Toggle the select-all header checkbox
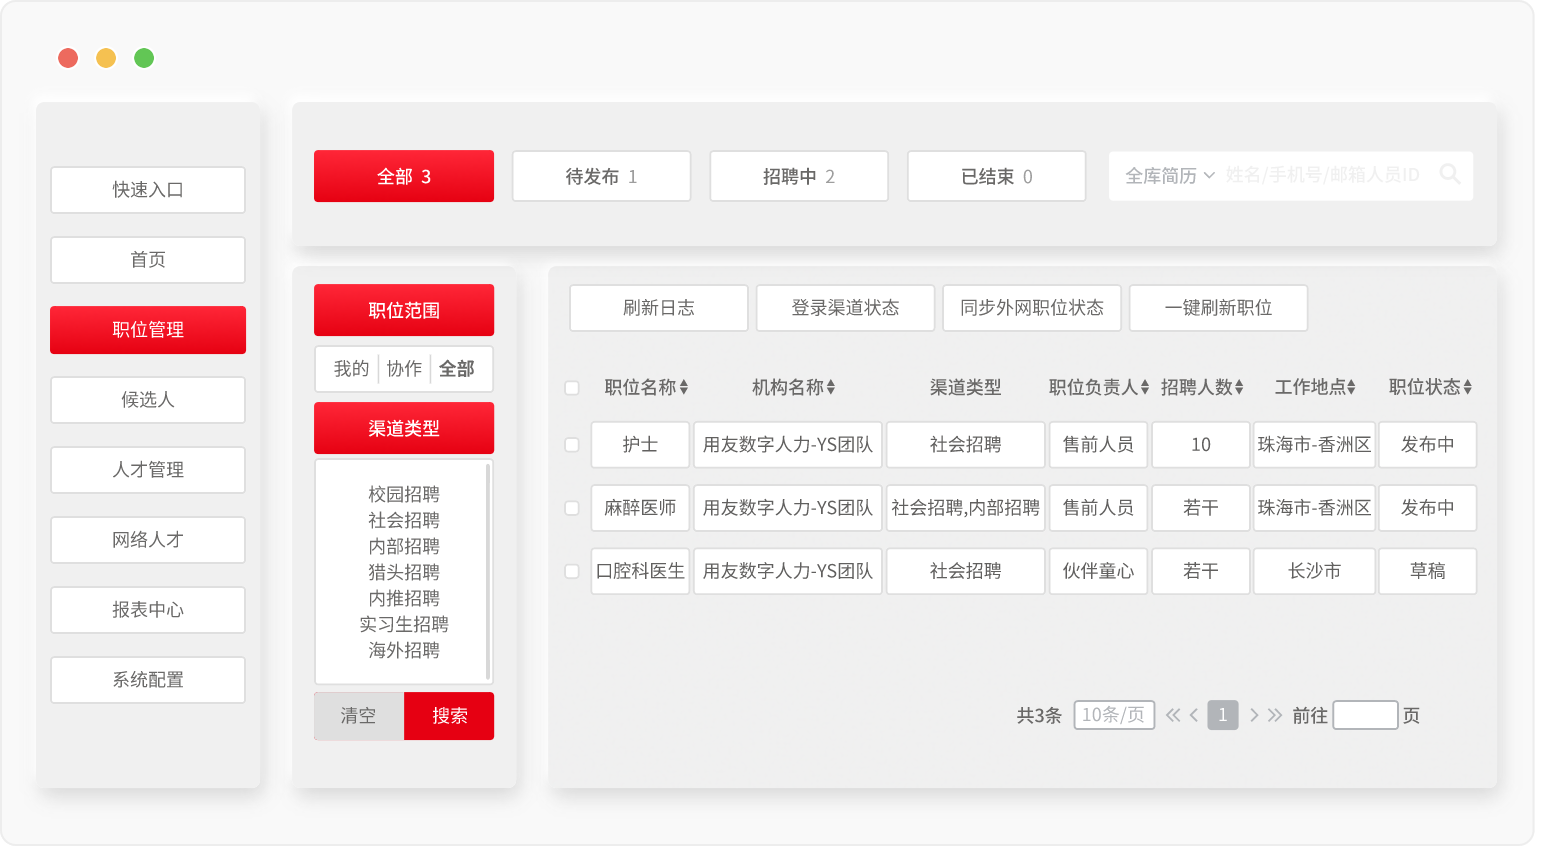Viewport: 1541px width, 846px height. [572, 388]
